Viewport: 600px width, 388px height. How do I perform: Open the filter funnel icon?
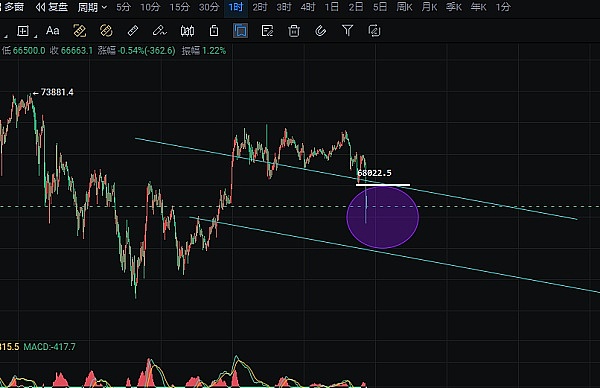tap(347, 30)
